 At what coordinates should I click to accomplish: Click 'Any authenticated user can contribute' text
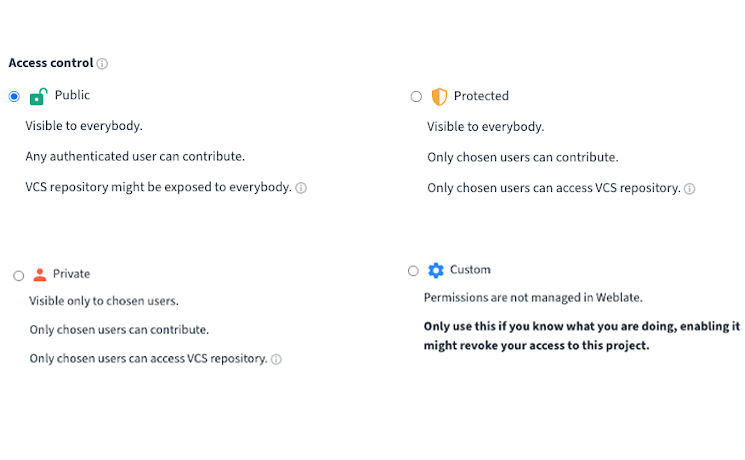point(135,157)
